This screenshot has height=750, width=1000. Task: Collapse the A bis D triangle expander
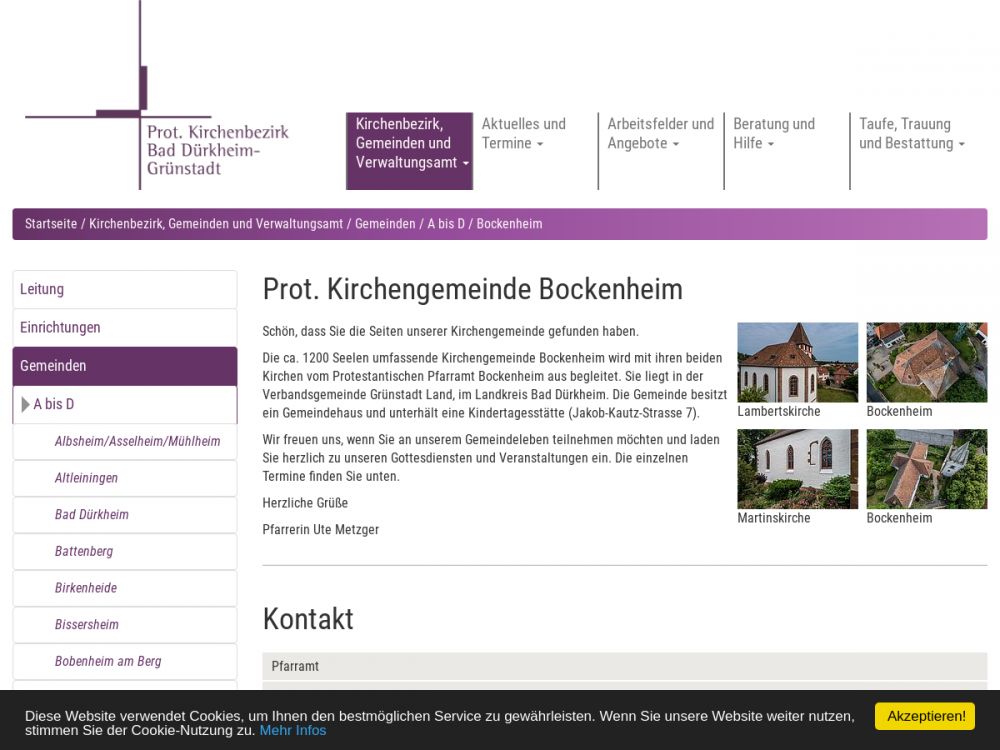tap(26, 405)
